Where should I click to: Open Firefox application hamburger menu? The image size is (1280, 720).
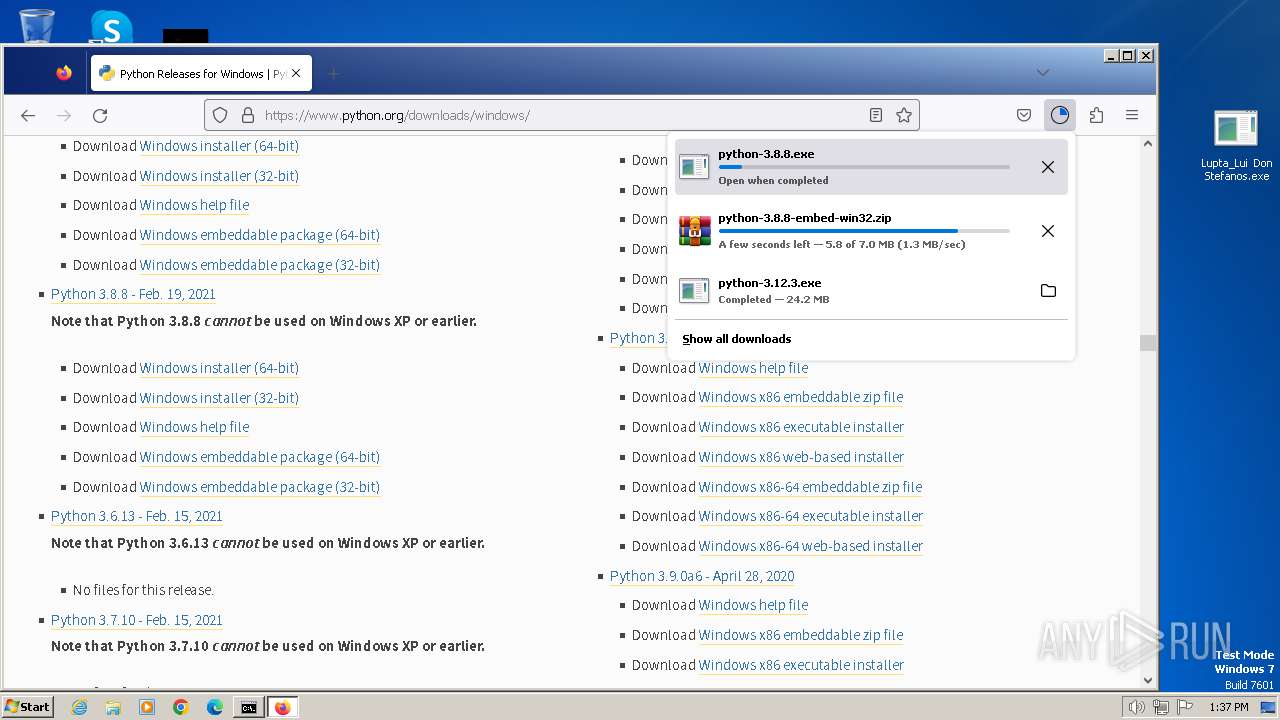[x=1132, y=115]
